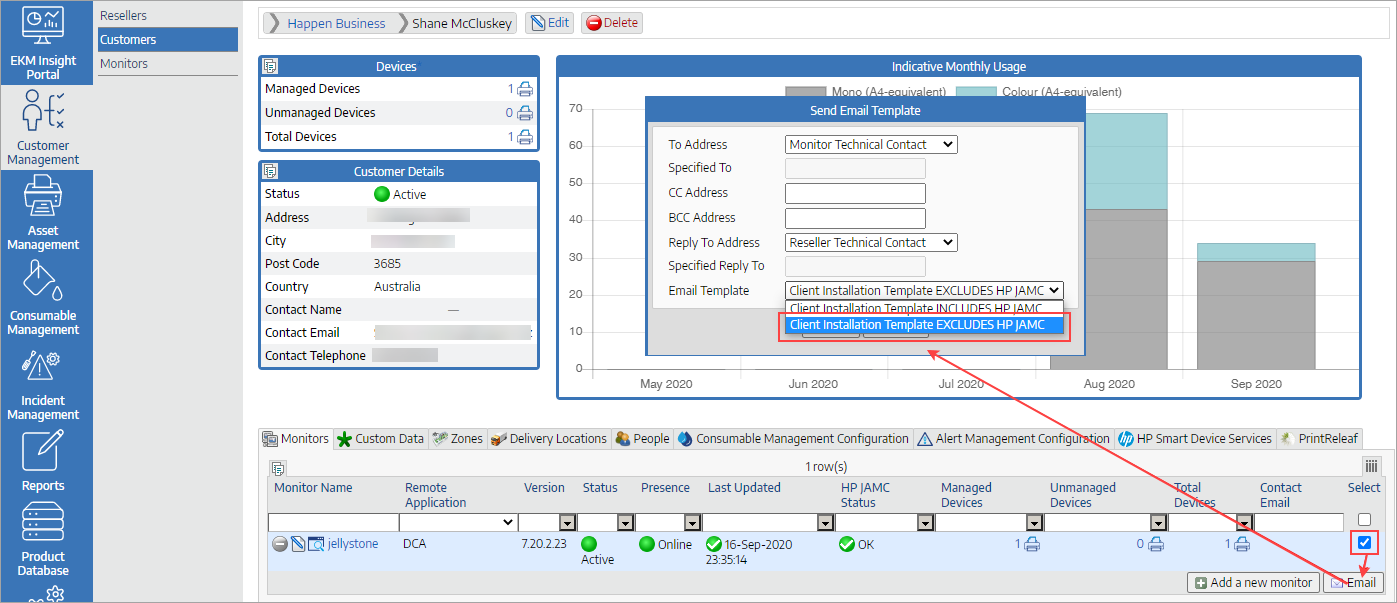Select the Monitors tab
Image resolution: width=1397 pixels, height=603 pixels.
tap(296, 439)
